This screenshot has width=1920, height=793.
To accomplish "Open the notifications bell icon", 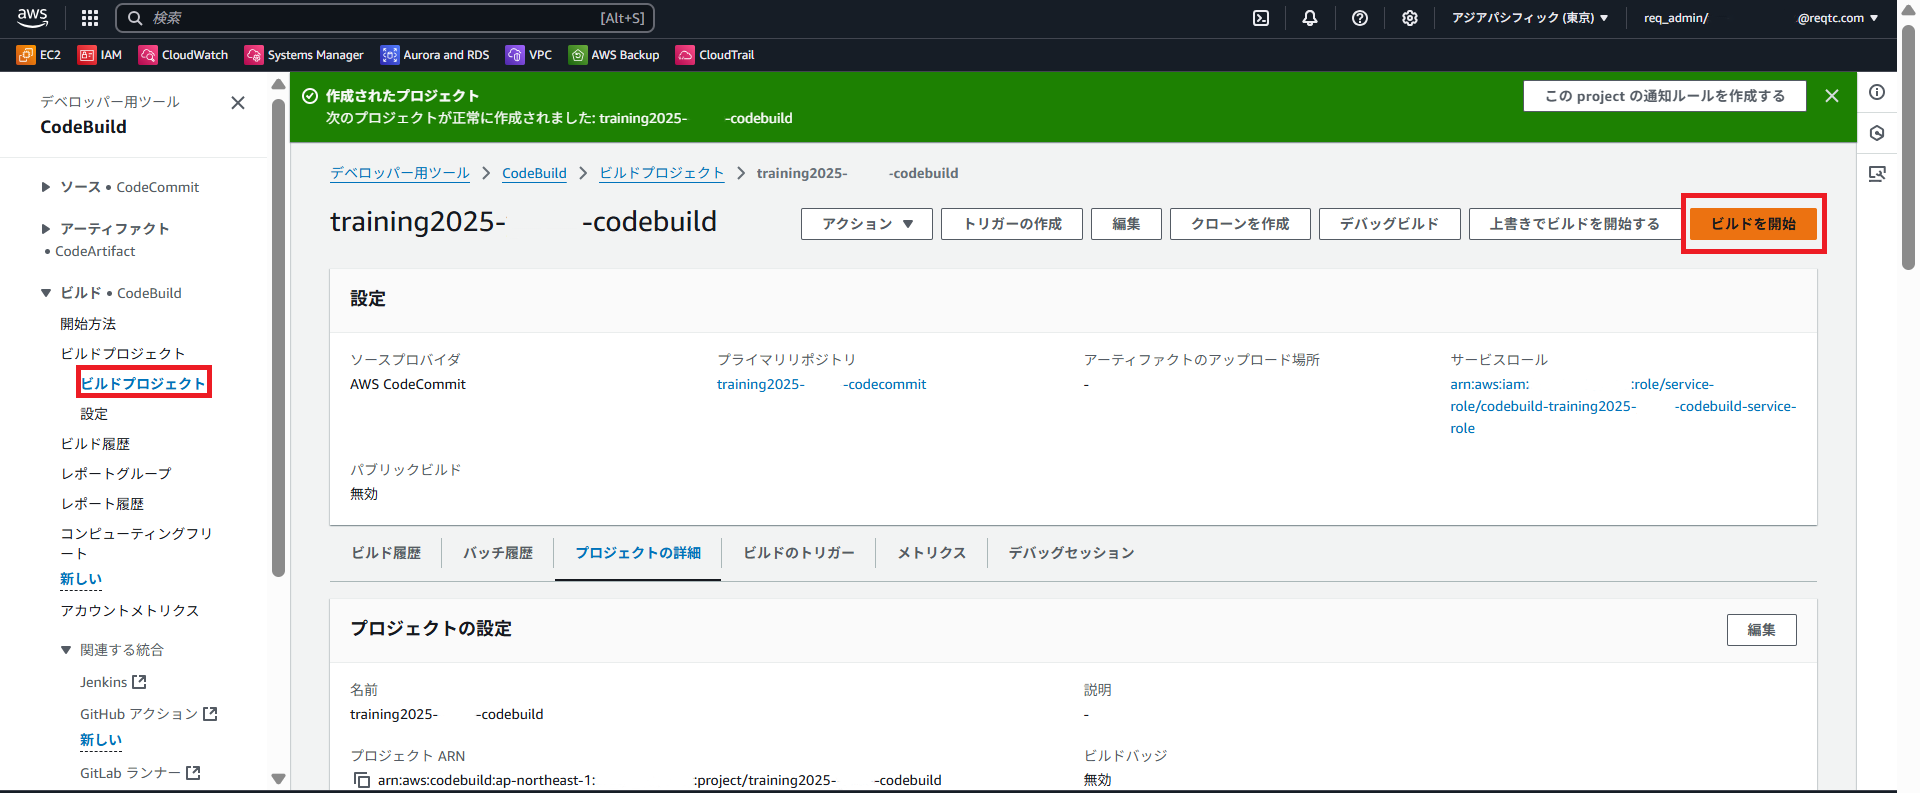I will (1310, 18).
